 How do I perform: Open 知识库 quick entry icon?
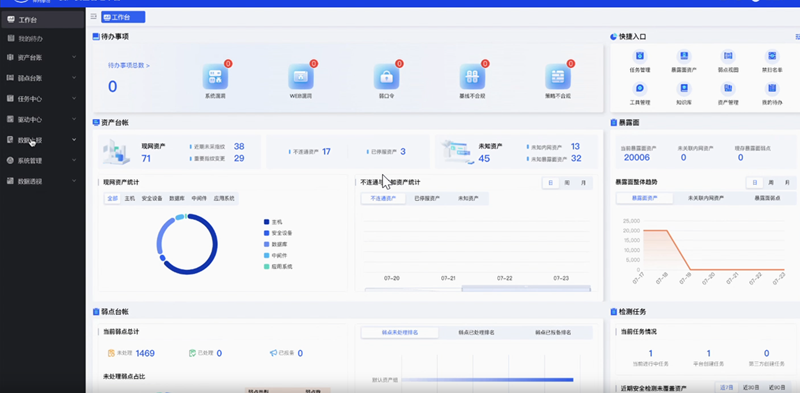[x=684, y=88]
